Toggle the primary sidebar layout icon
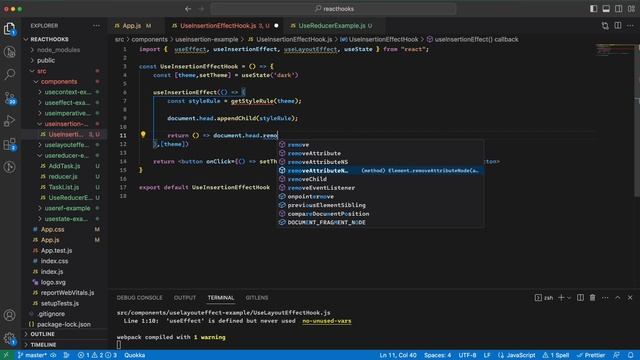 (x=593, y=9)
